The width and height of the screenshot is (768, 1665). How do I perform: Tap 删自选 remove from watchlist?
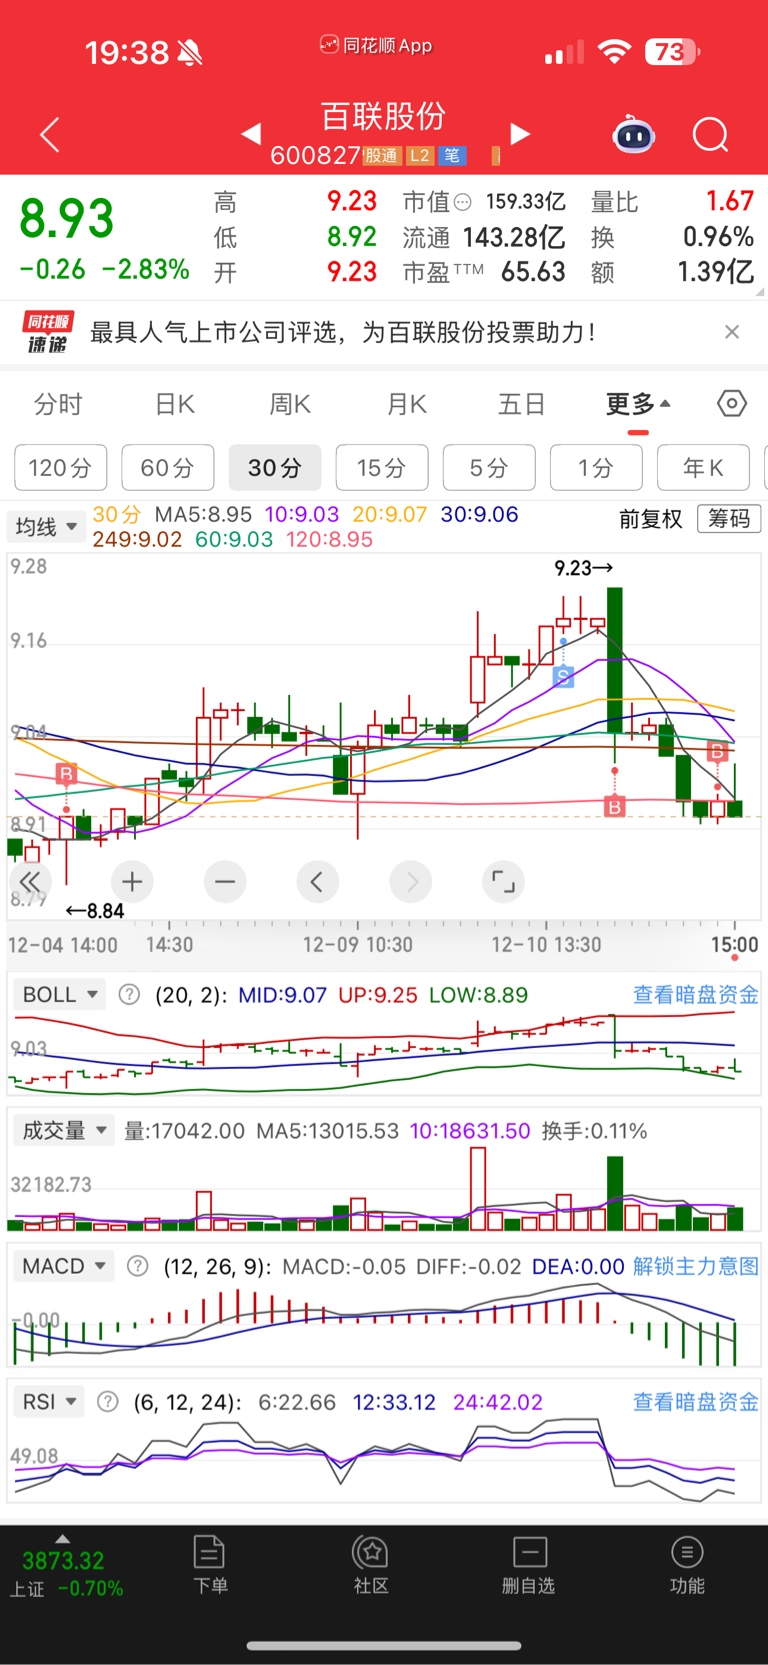(529, 1564)
